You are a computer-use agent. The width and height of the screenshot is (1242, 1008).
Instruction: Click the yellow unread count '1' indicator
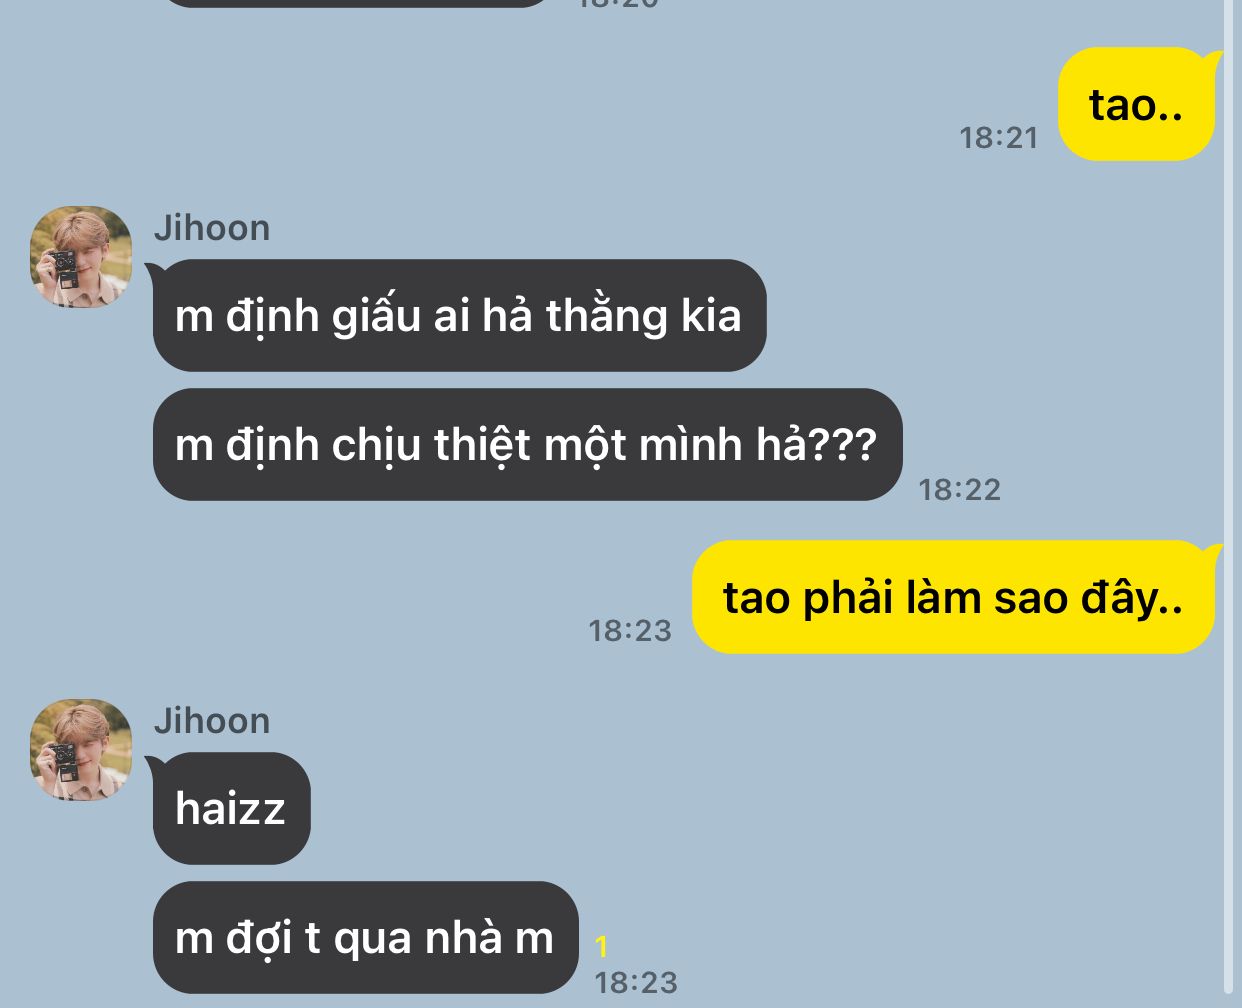tap(601, 946)
